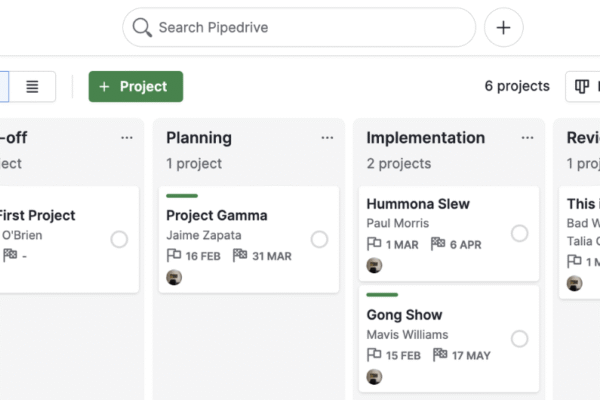The image size is (600, 400).
Task: Open Implementation column three-dot menu
Action: click(x=527, y=138)
